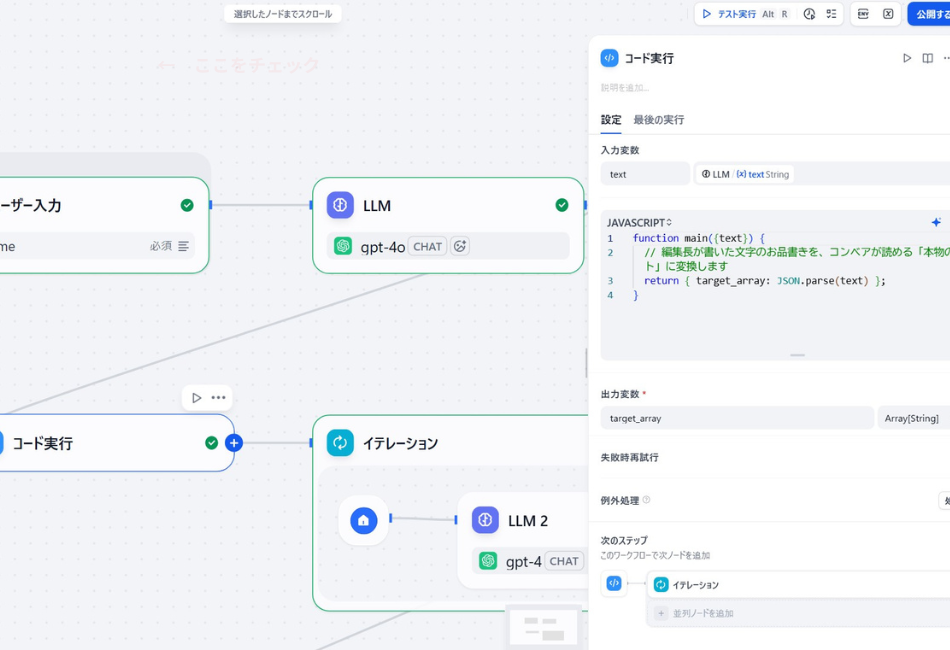Viewport: 950px width, 650px height.
Task: Click the home start icon inside イテレーション
Action: coord(364,520)
